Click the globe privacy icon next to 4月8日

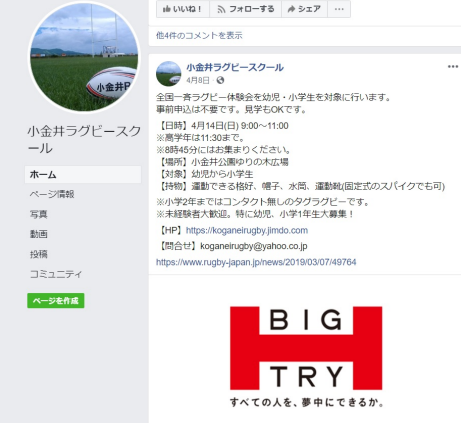pos(220,80)
